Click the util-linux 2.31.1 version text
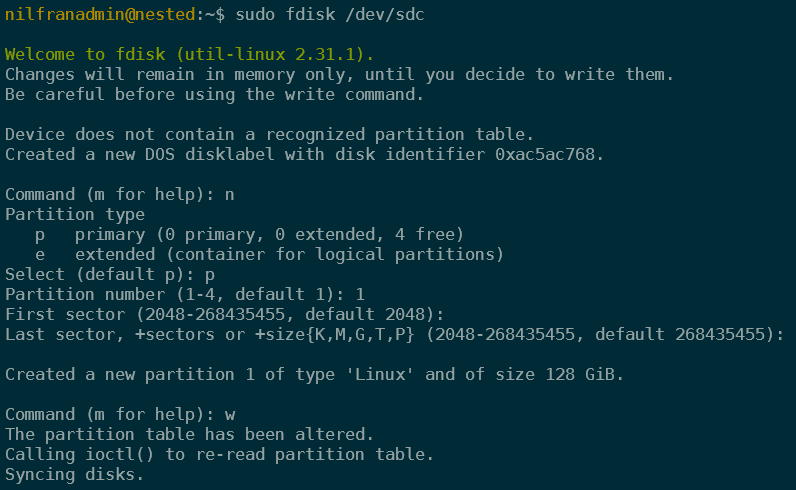Image resolution: width=796 pixels, height=490 pixels. pos(271,54)
